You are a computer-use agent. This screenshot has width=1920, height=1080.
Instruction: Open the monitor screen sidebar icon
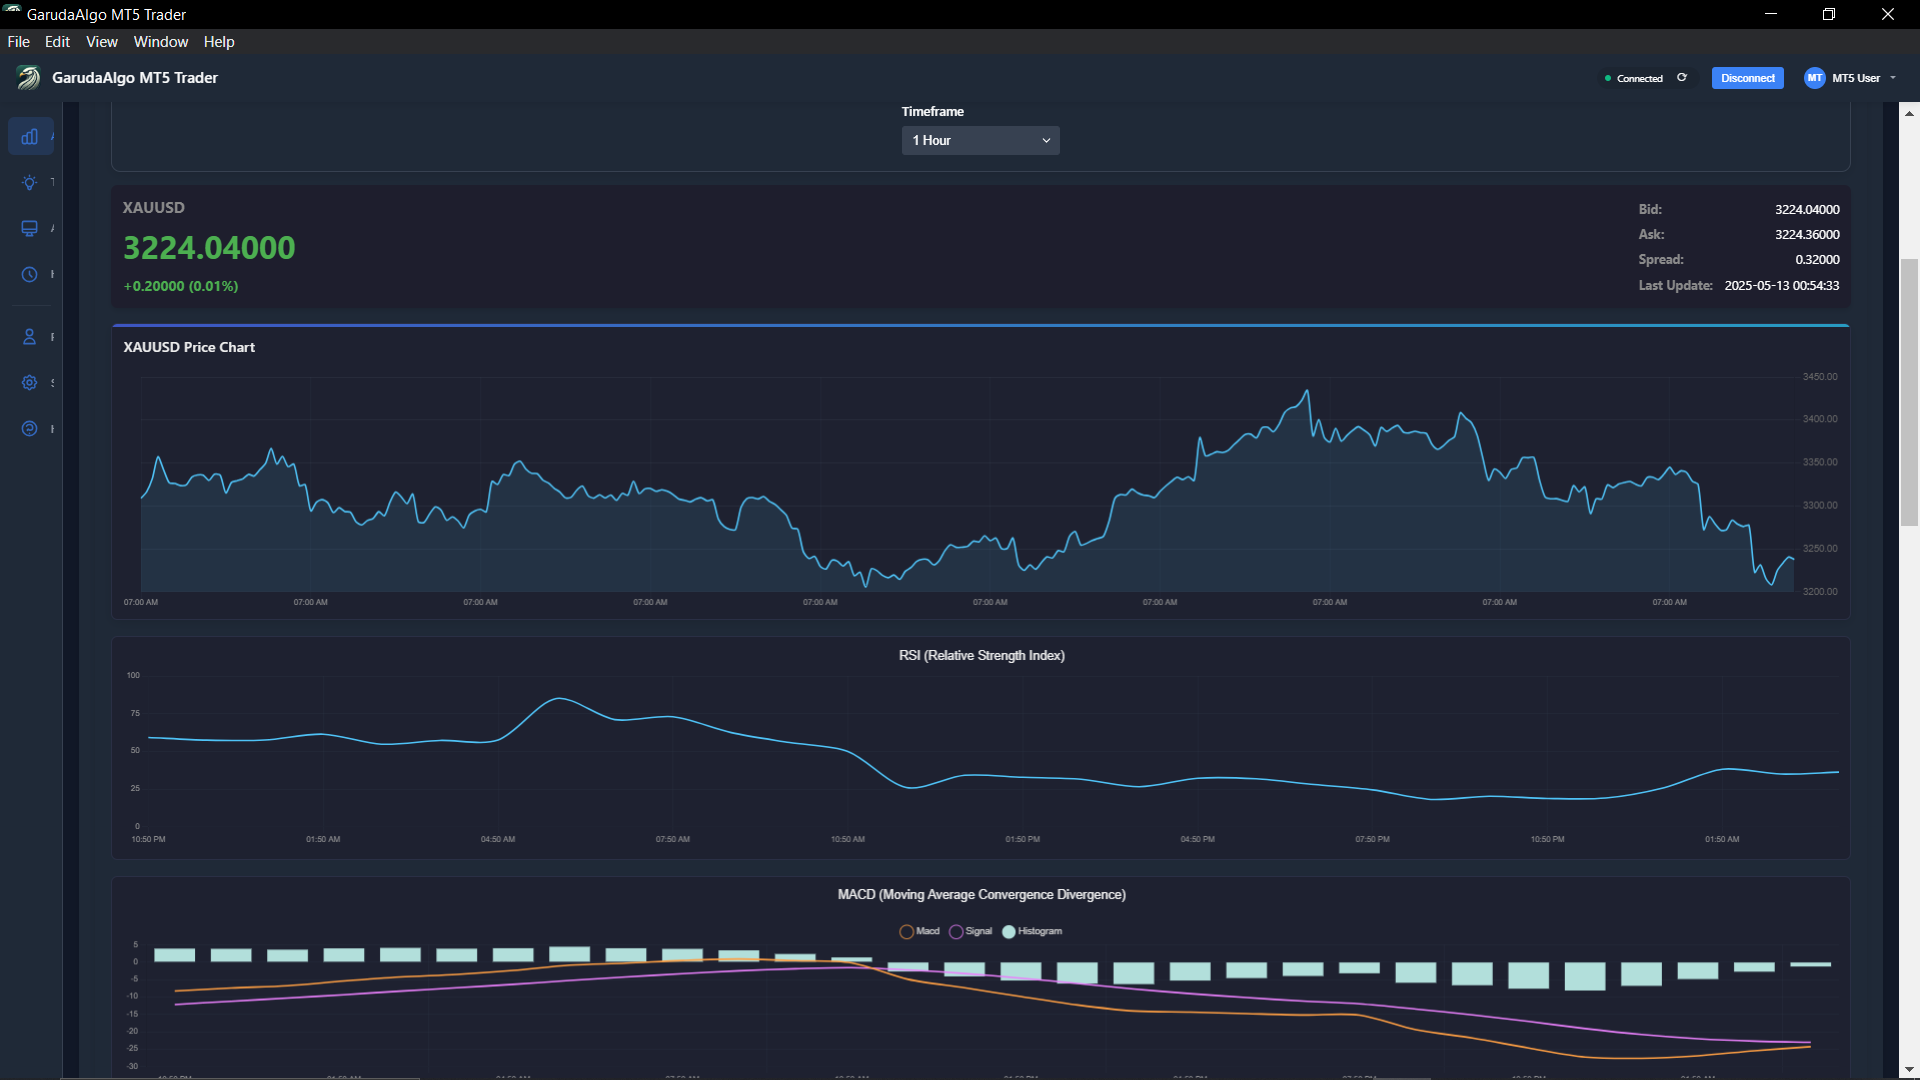30,229
